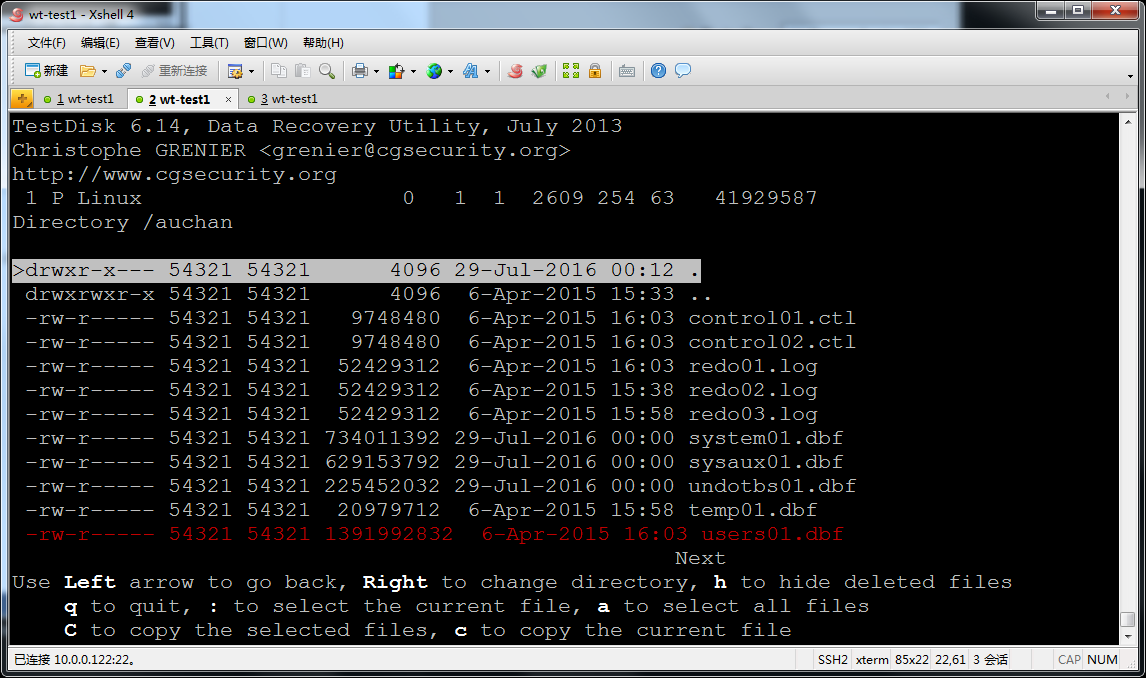Open the 窗口(W) menu

[x=265, y=43]
